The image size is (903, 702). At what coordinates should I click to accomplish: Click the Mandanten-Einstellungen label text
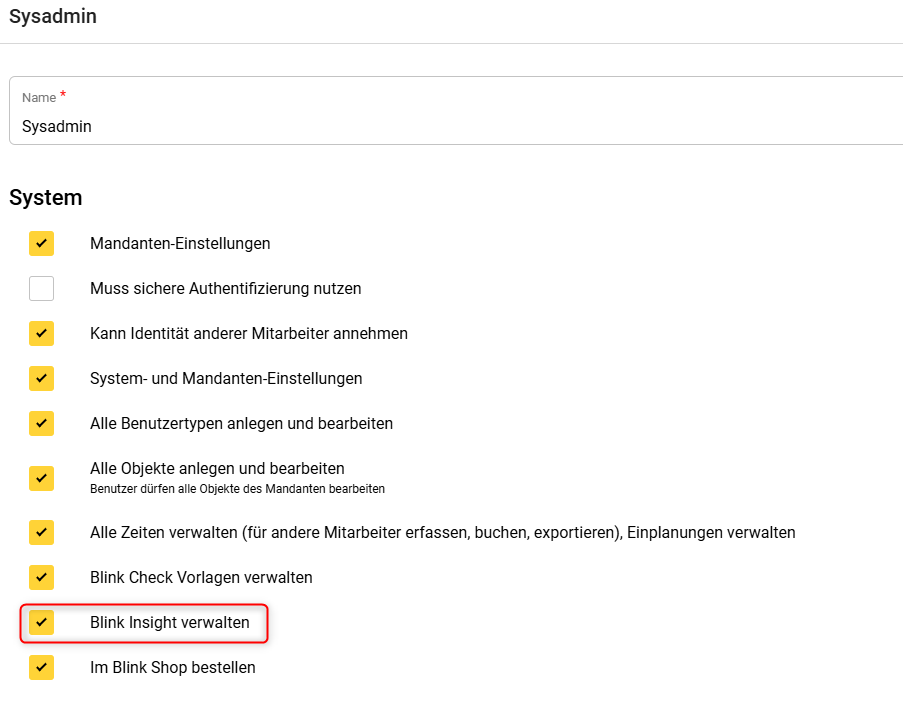pos(180,243)
